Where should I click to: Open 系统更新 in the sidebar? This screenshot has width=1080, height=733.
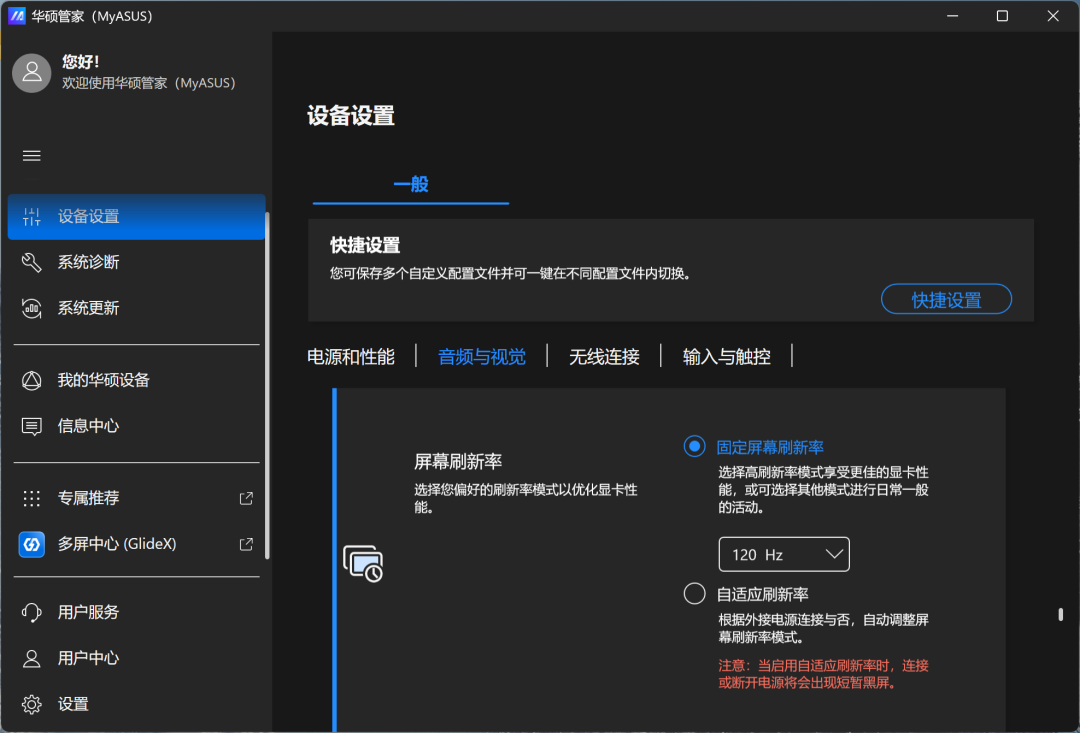pyautogui.click(x=136, y=308)
